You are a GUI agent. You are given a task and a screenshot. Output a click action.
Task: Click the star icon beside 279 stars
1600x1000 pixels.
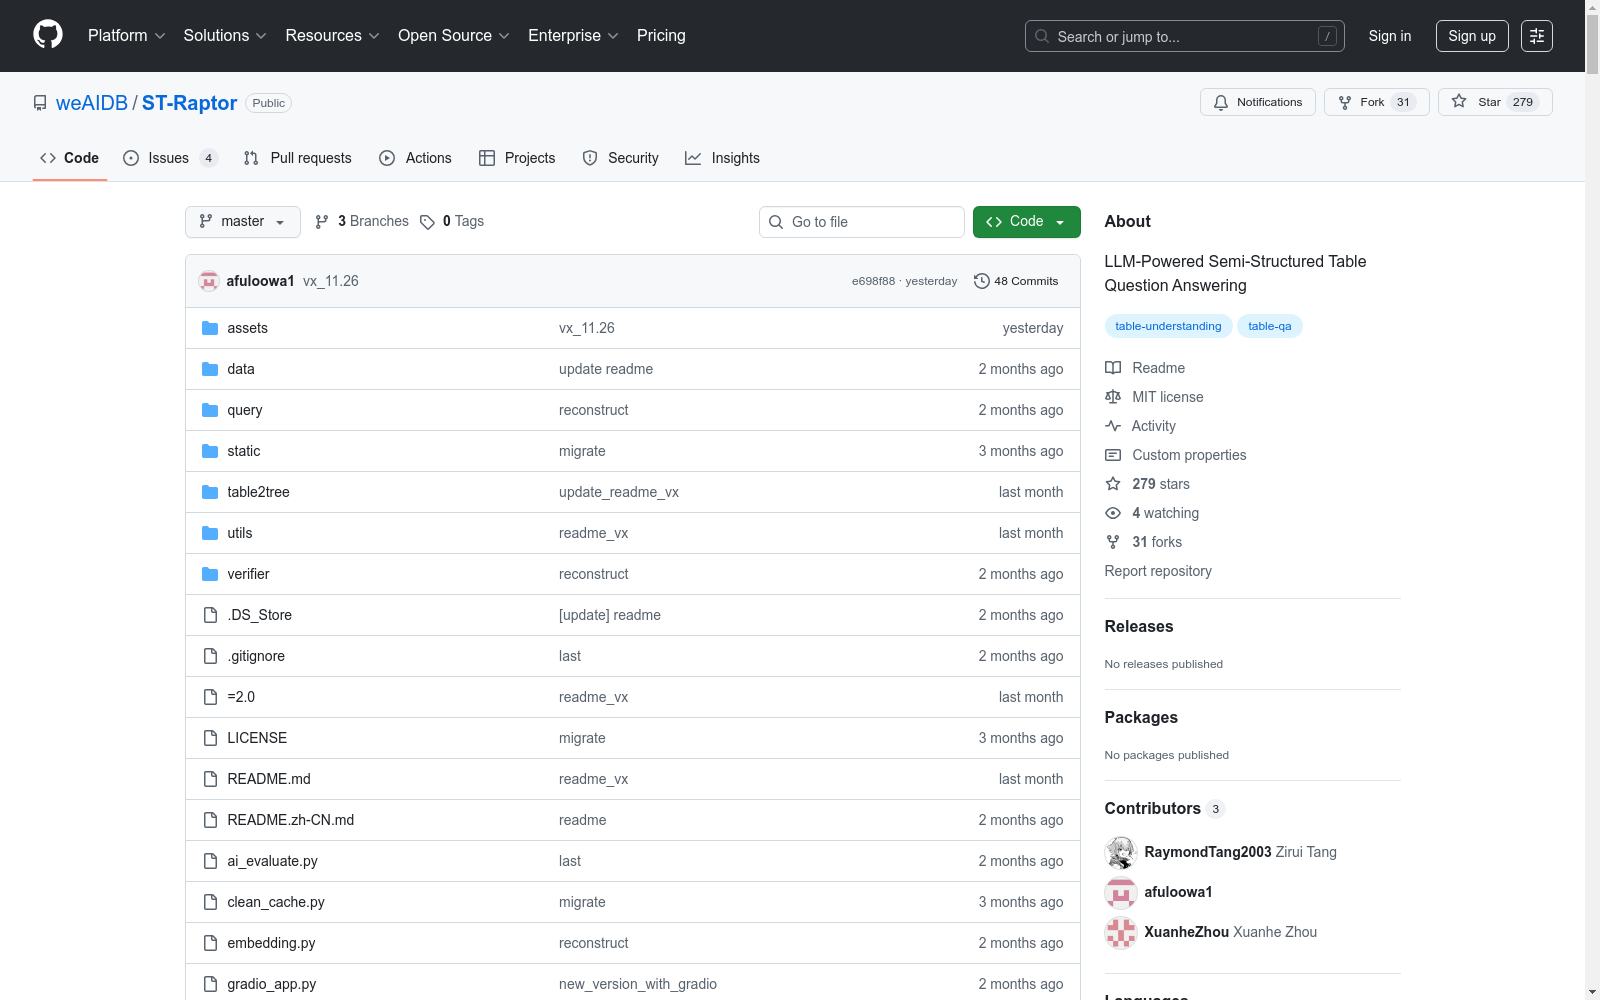click(1113, 484)
